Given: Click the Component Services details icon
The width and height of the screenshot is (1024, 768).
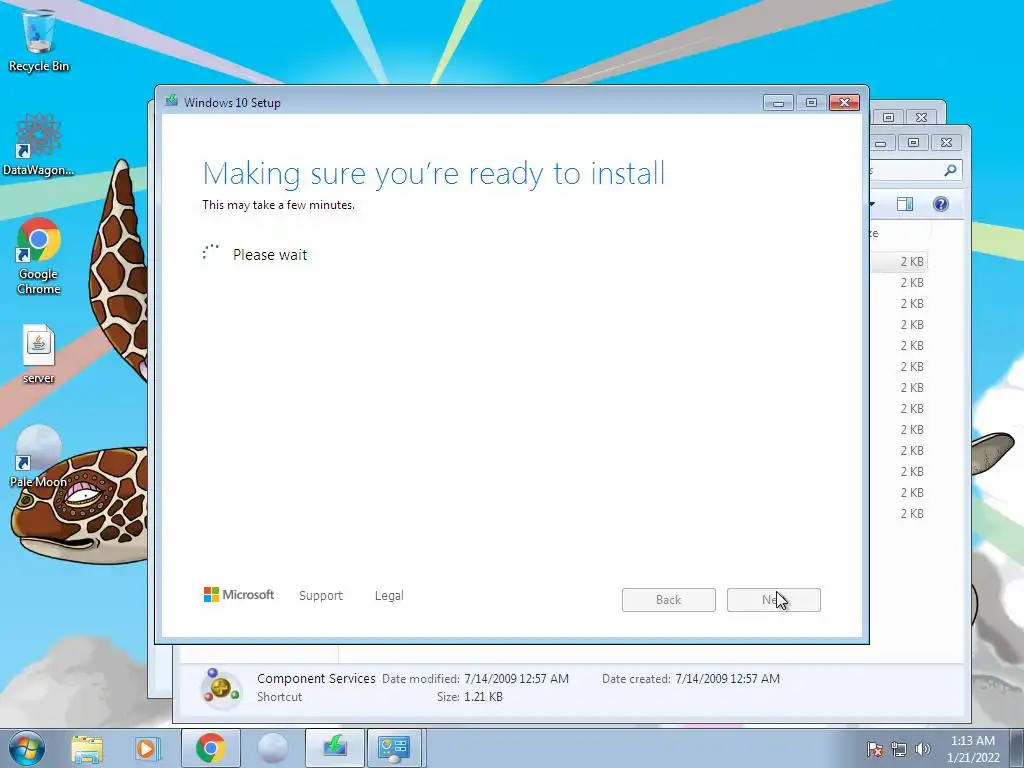Looking at the screenshot, I should click(221, 687).
